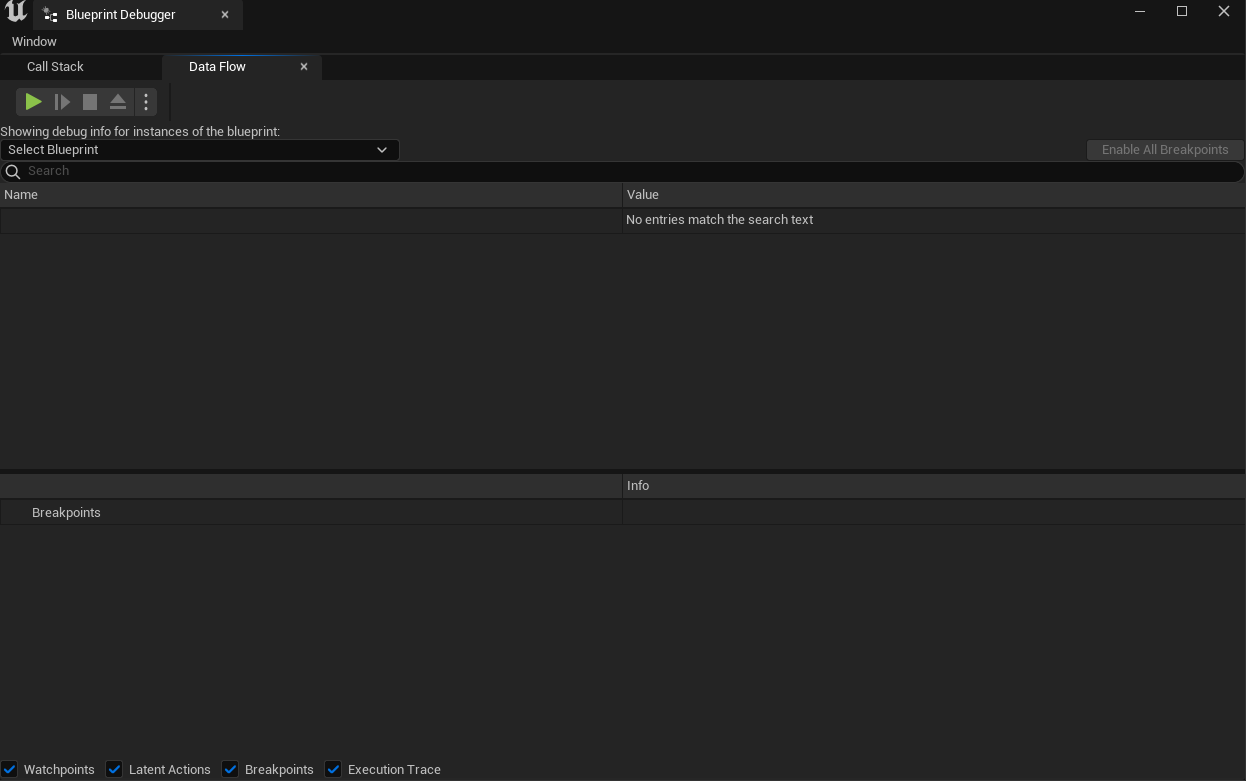The image size is (1246, 781).
Task: Toggle the Execution Trace checkbox
Action: [332, 769]
